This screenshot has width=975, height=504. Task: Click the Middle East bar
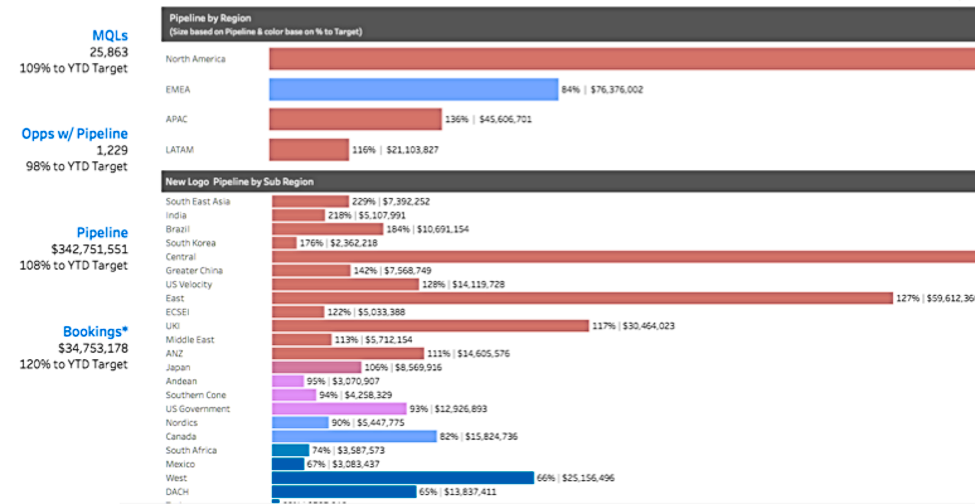(302, 339)
